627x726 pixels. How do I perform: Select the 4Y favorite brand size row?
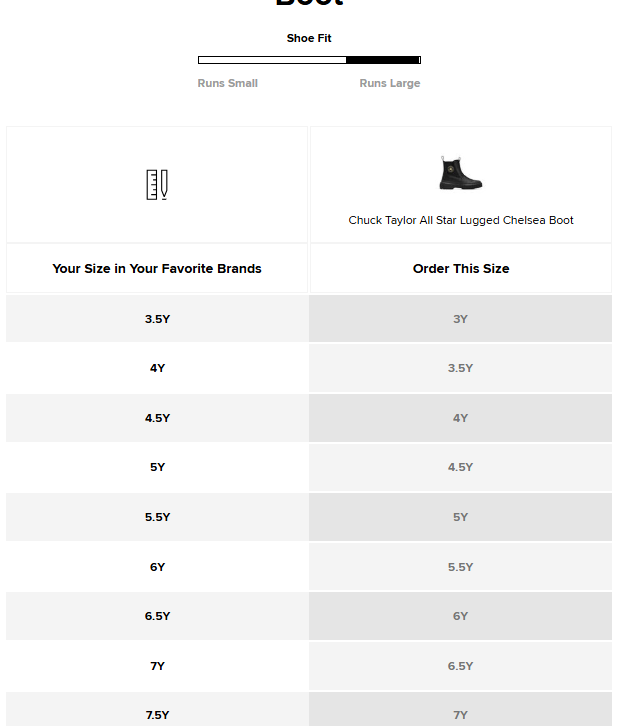[157, 368]
